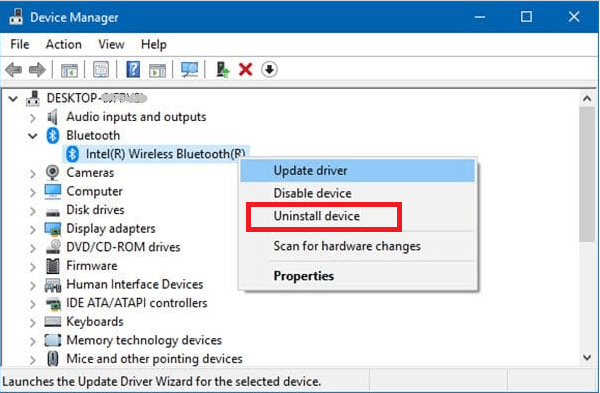The image size is (600, 393).
Task: Select the Keyboards label
Action: (95, 322)
